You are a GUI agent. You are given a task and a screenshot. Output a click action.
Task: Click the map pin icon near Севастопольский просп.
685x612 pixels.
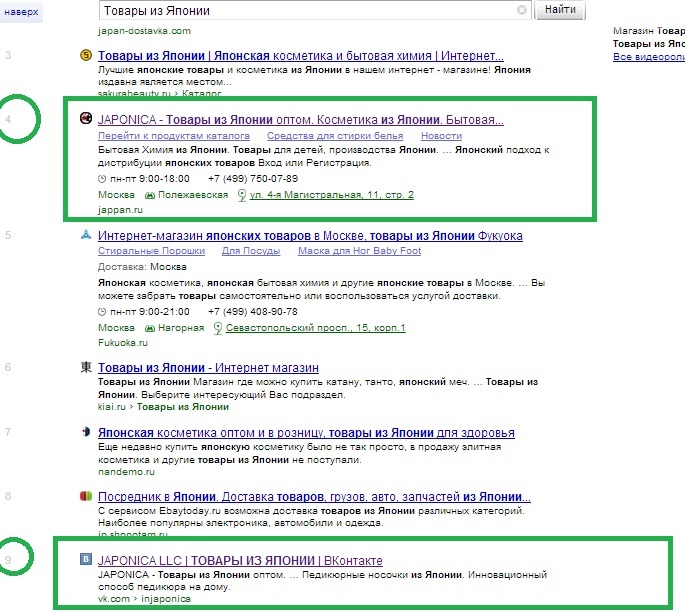[x=218, y=328]
